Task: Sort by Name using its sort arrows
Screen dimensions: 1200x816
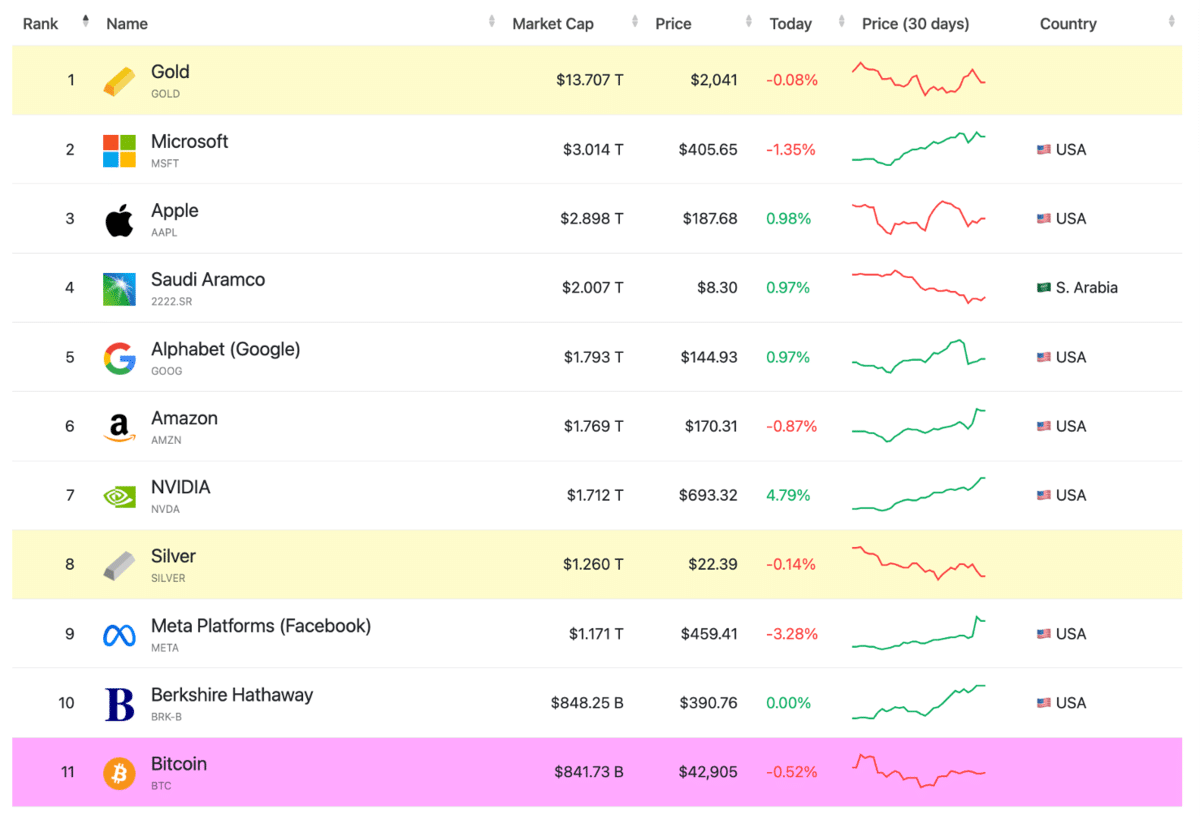Action: pyautogui.click(x=491, y=21)
